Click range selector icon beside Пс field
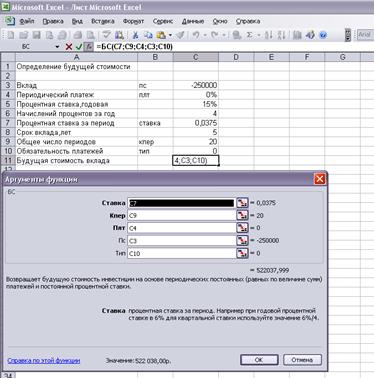This screenshot has width=374, height=378. (x=242, y=241)
